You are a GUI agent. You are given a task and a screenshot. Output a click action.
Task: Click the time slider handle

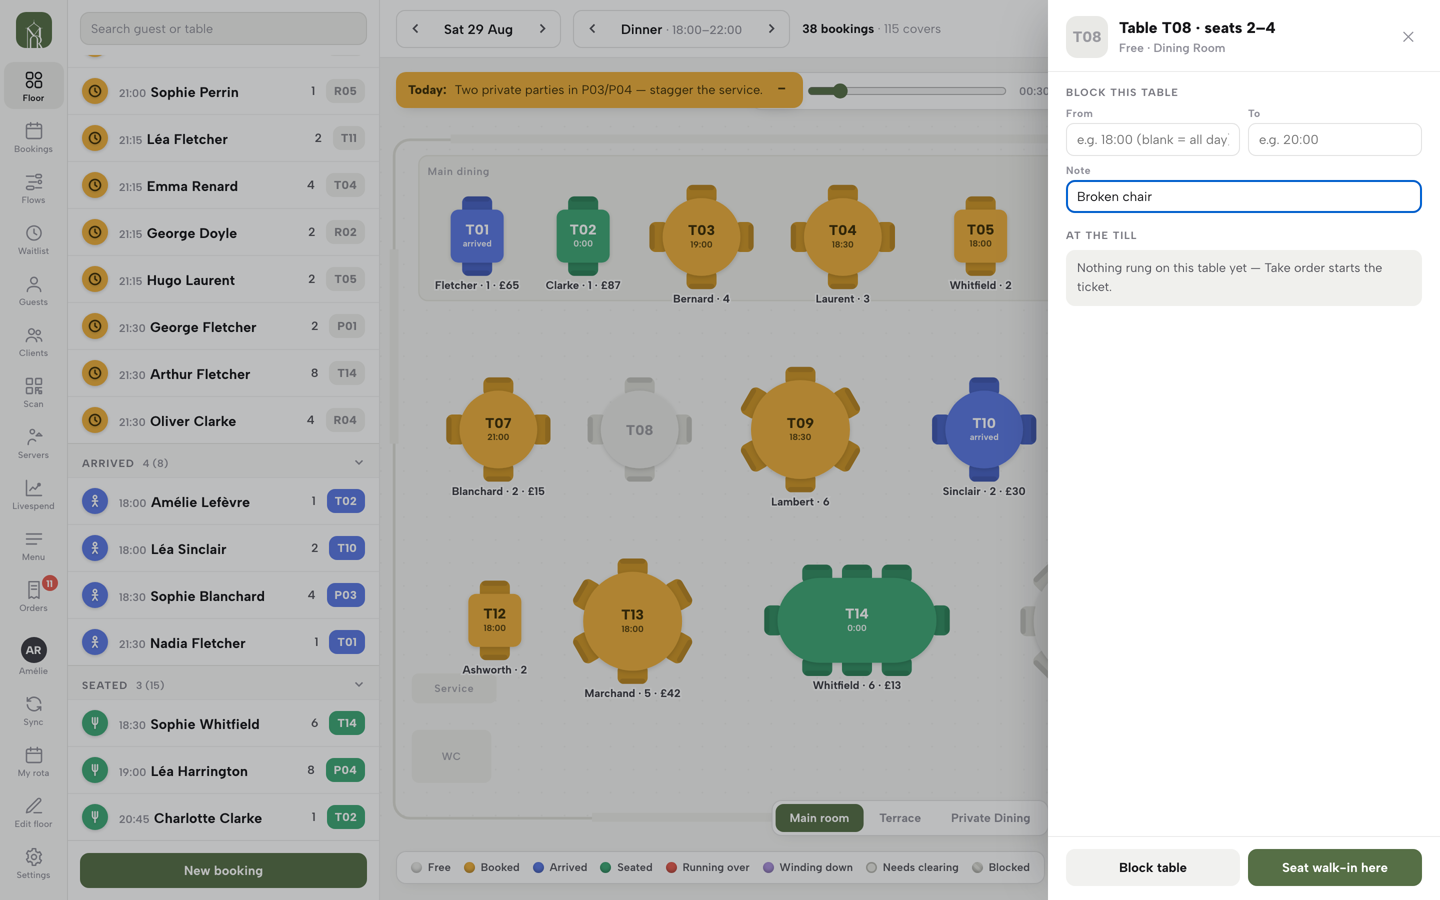point(840,91)
